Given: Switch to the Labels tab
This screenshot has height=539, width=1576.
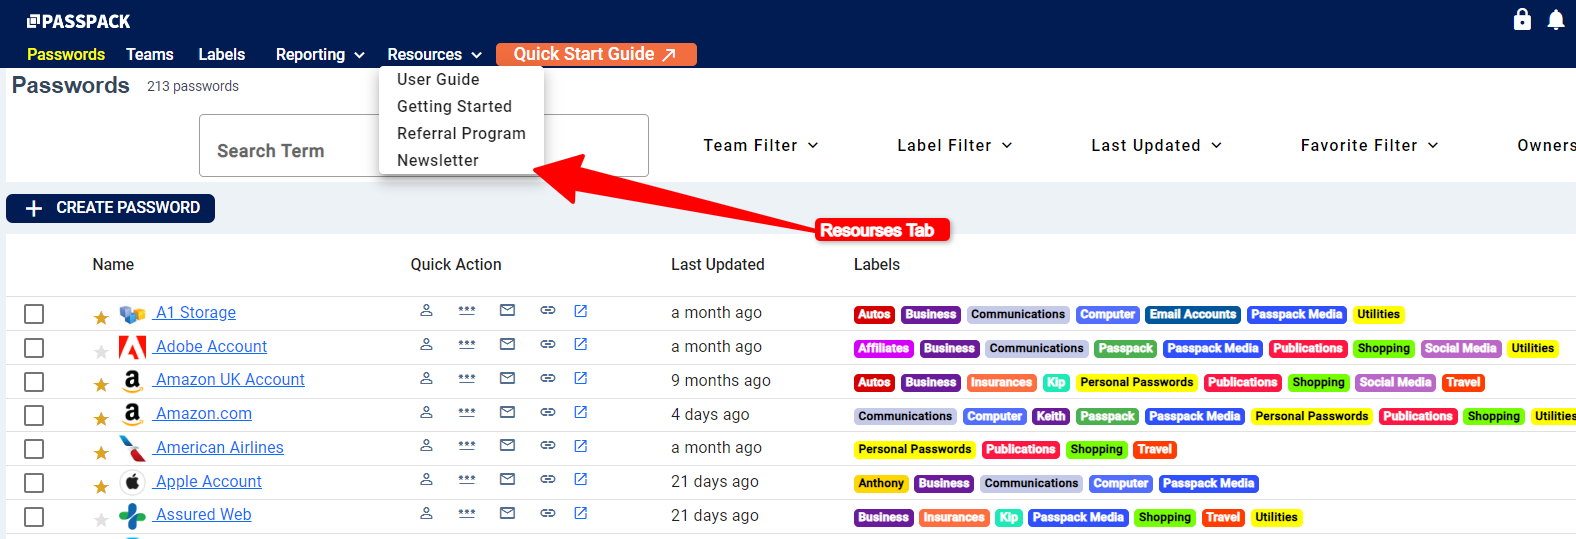Looking at the screenshot, I should click(x=222, y=54).
